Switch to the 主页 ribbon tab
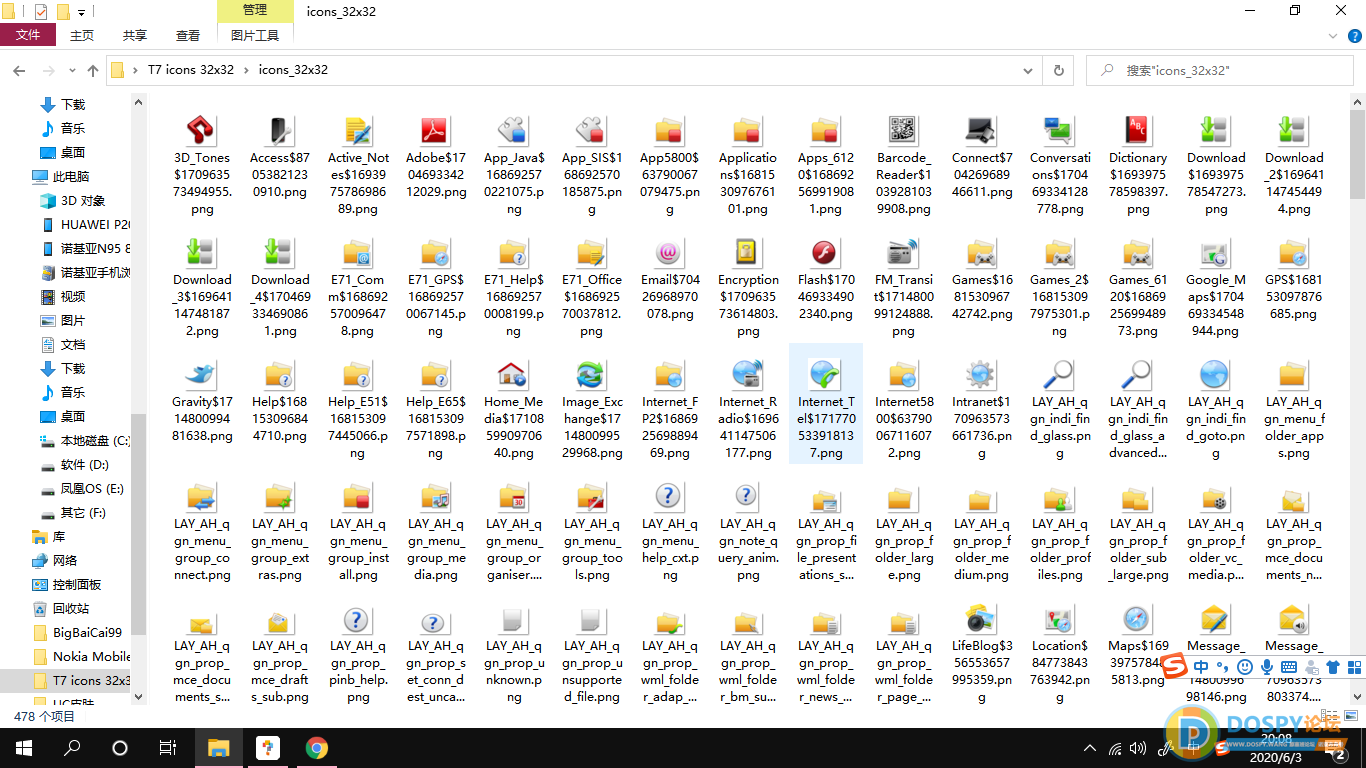Screen dimensions: 1366x768 (x=82, y=35)
